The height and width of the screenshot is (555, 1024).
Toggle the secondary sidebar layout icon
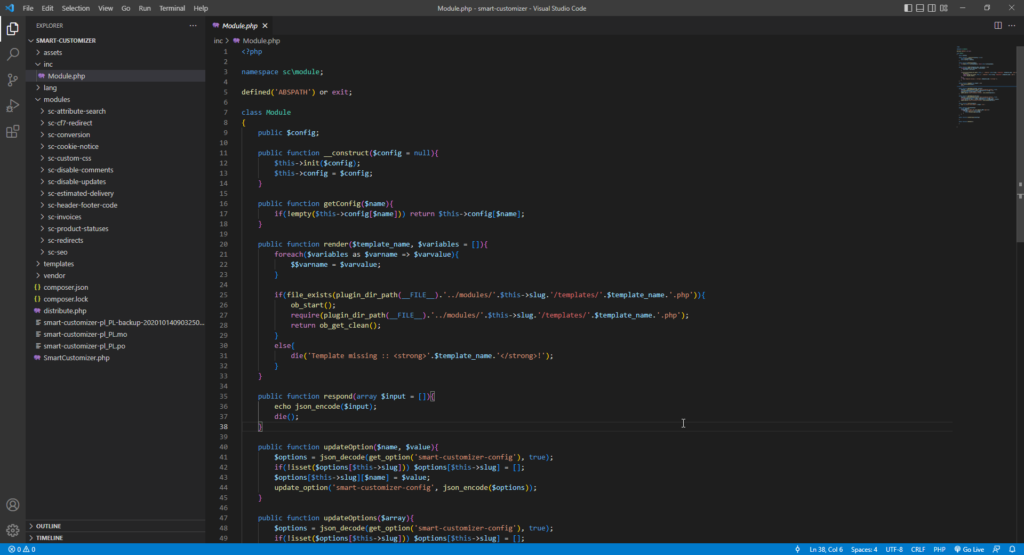[x=931, y=8]
